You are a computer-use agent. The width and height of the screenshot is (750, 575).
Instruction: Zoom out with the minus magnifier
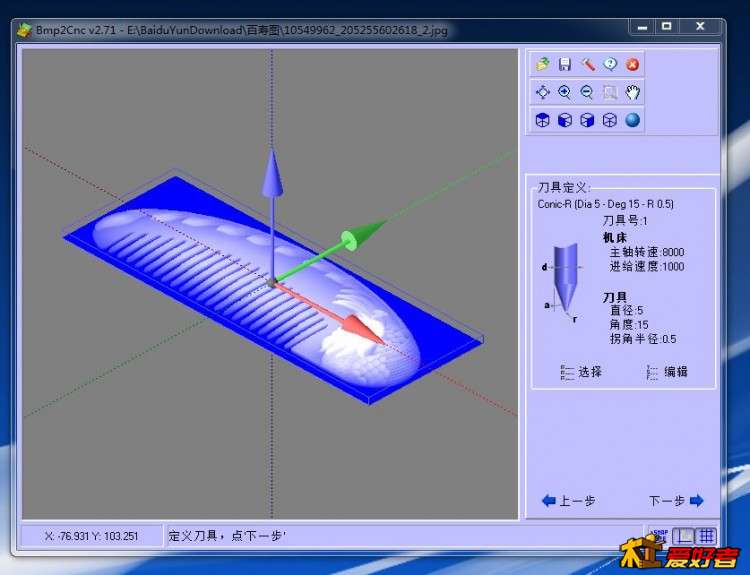587,92
